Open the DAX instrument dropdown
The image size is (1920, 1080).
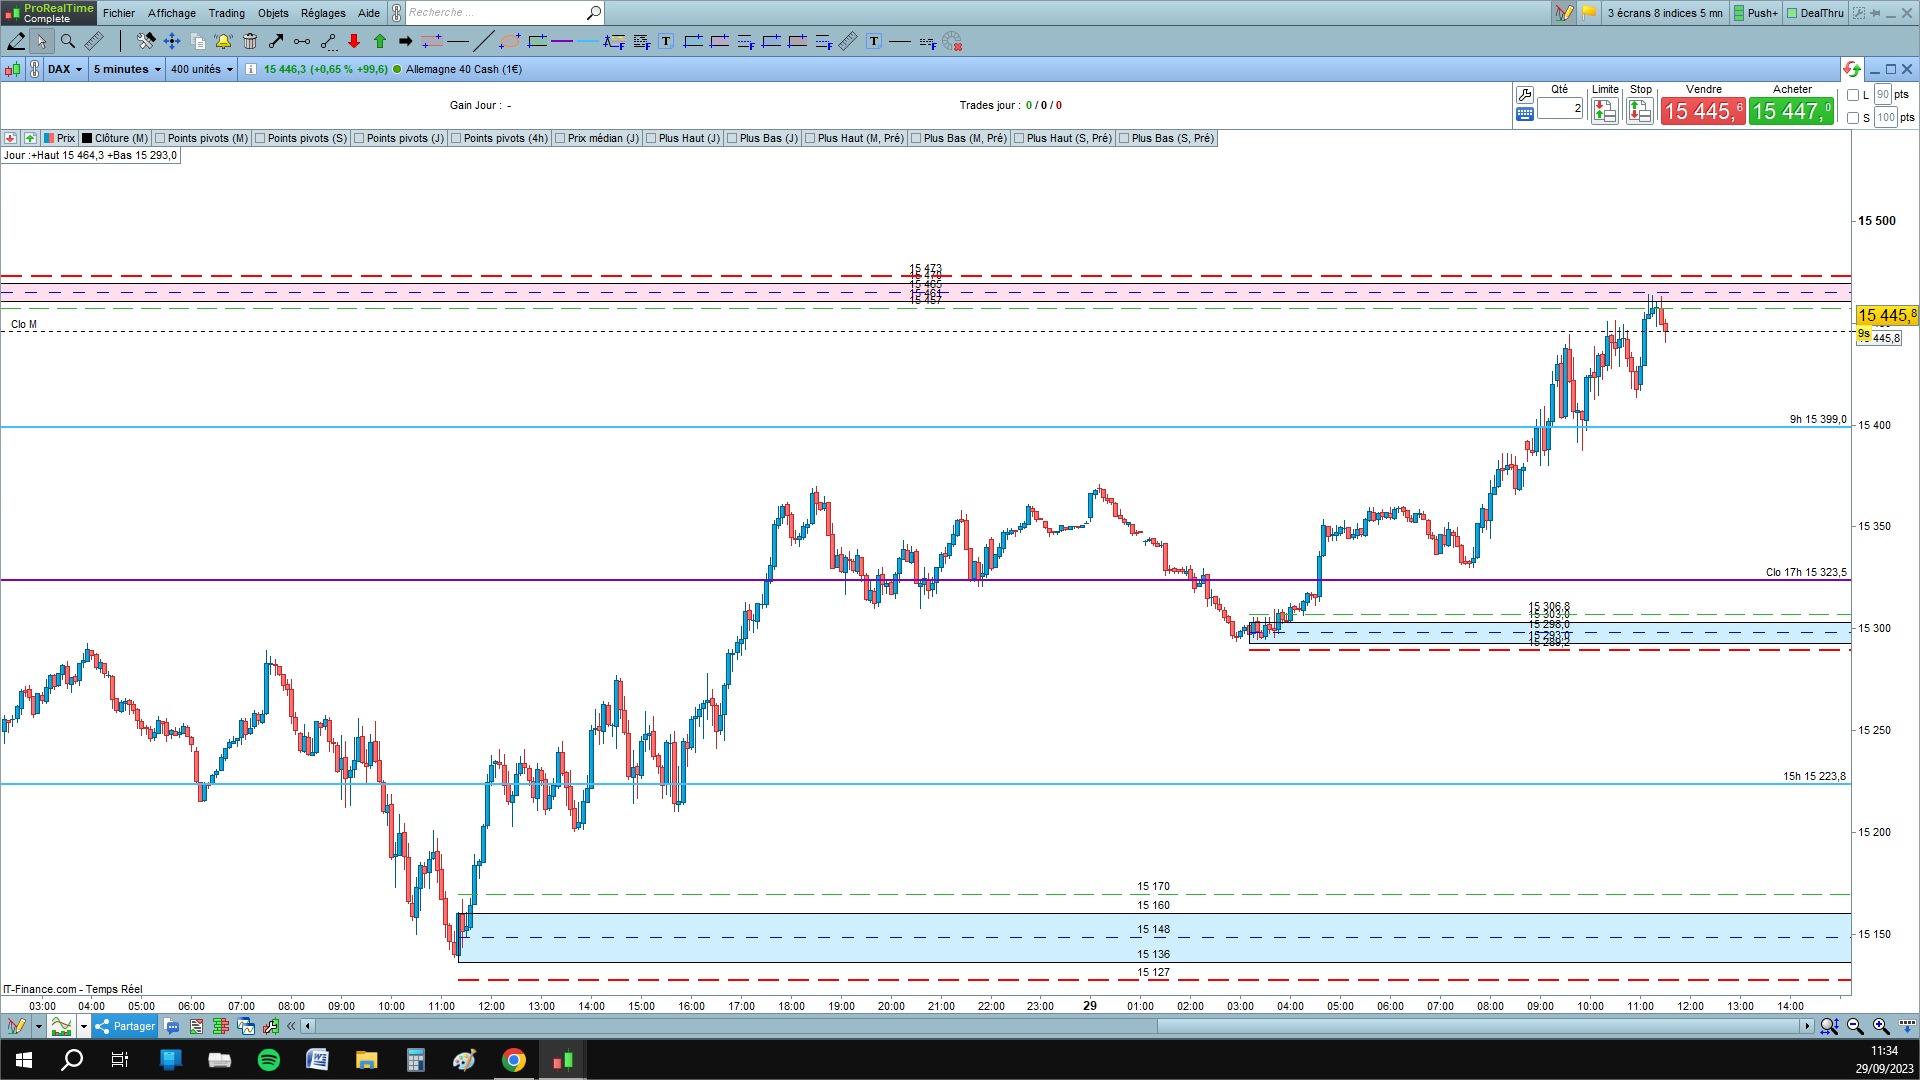[65, 69]
